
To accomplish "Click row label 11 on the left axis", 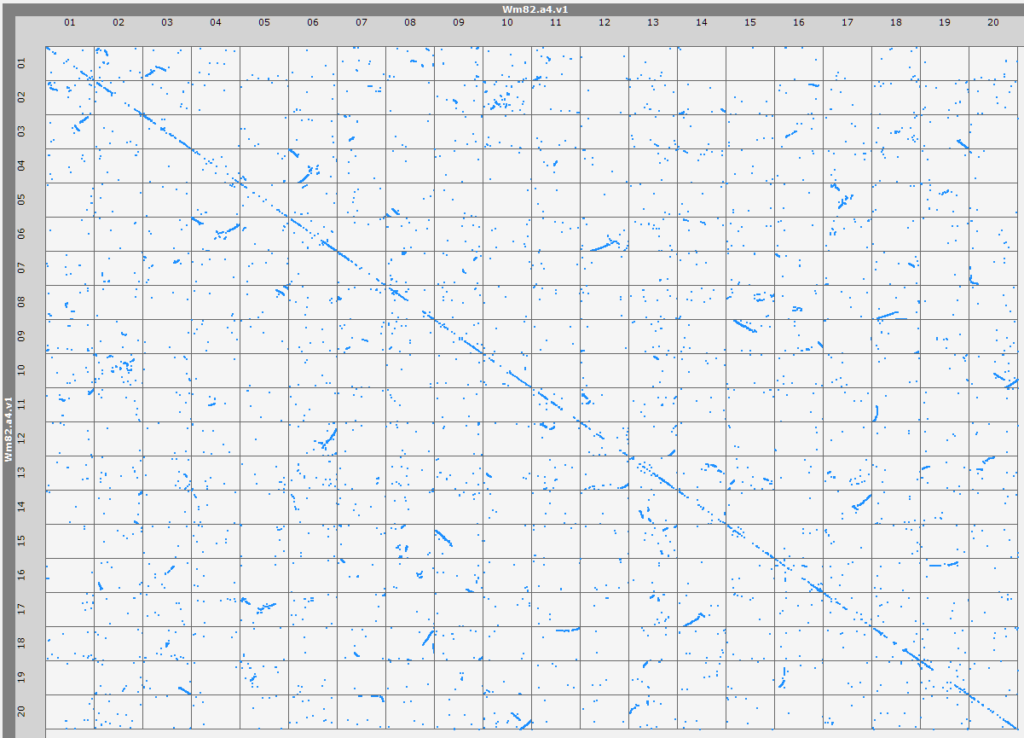I will [x=22, y=405].
